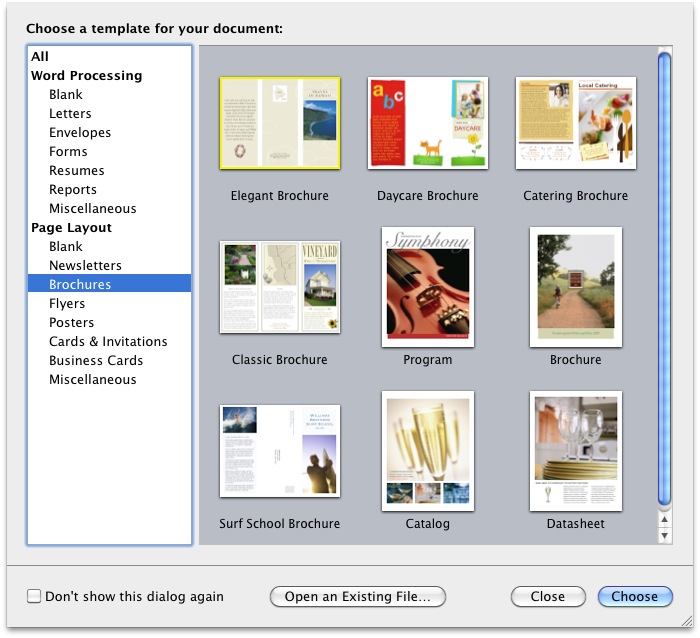Click the Datasheet label

(576, 523)
